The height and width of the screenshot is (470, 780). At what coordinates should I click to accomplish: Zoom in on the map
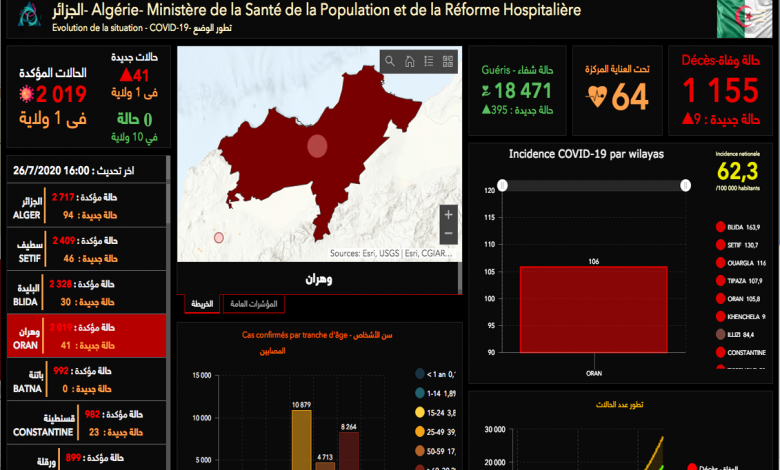coord(448,215)
